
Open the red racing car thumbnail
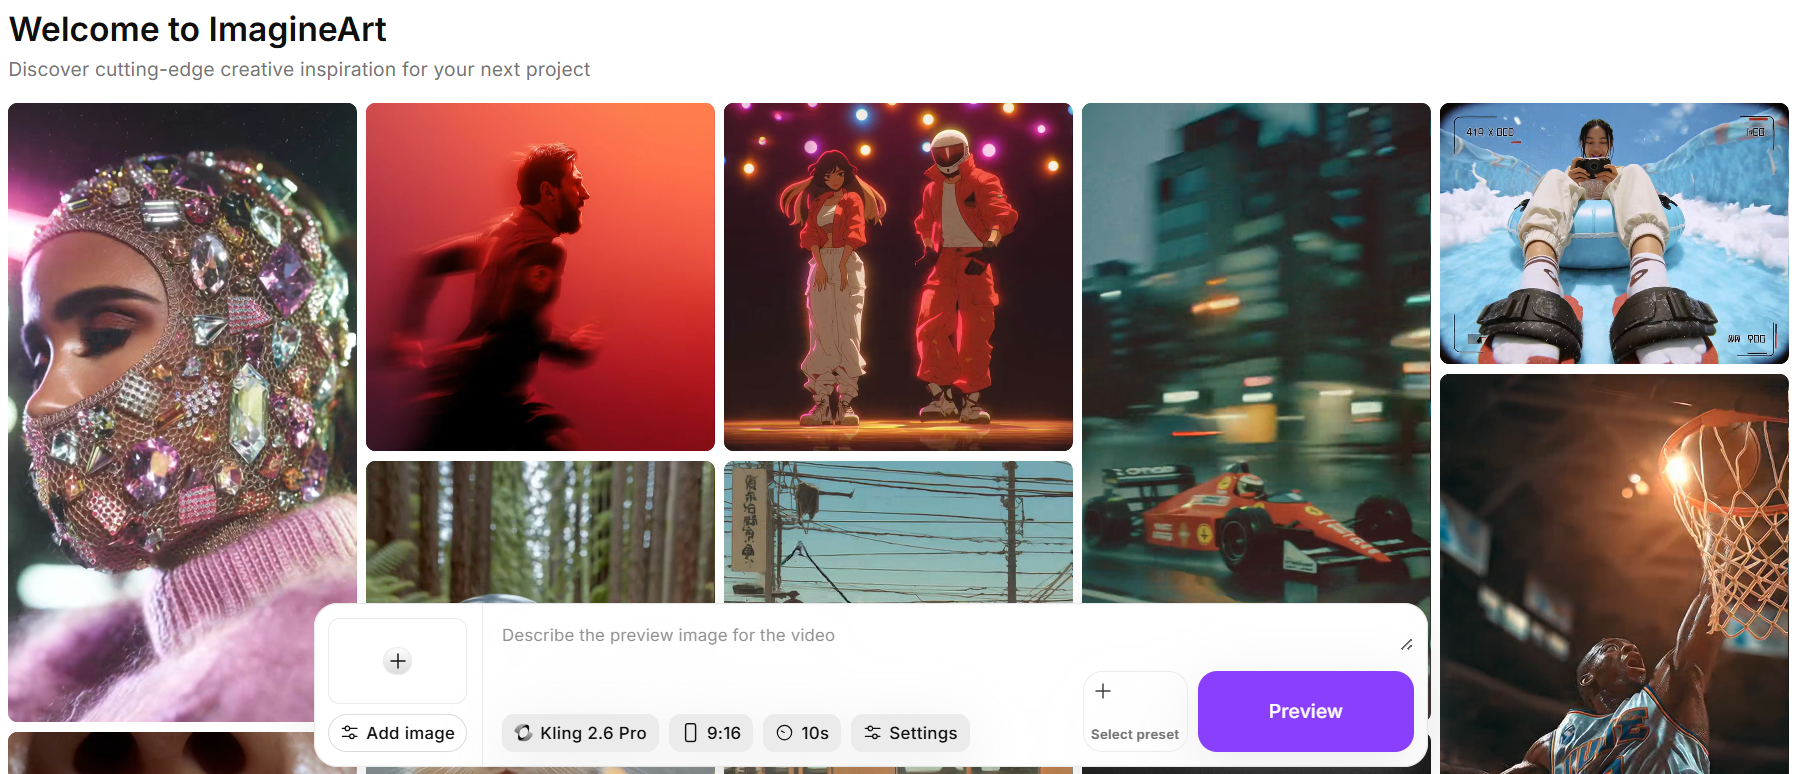coord(1256,353)
